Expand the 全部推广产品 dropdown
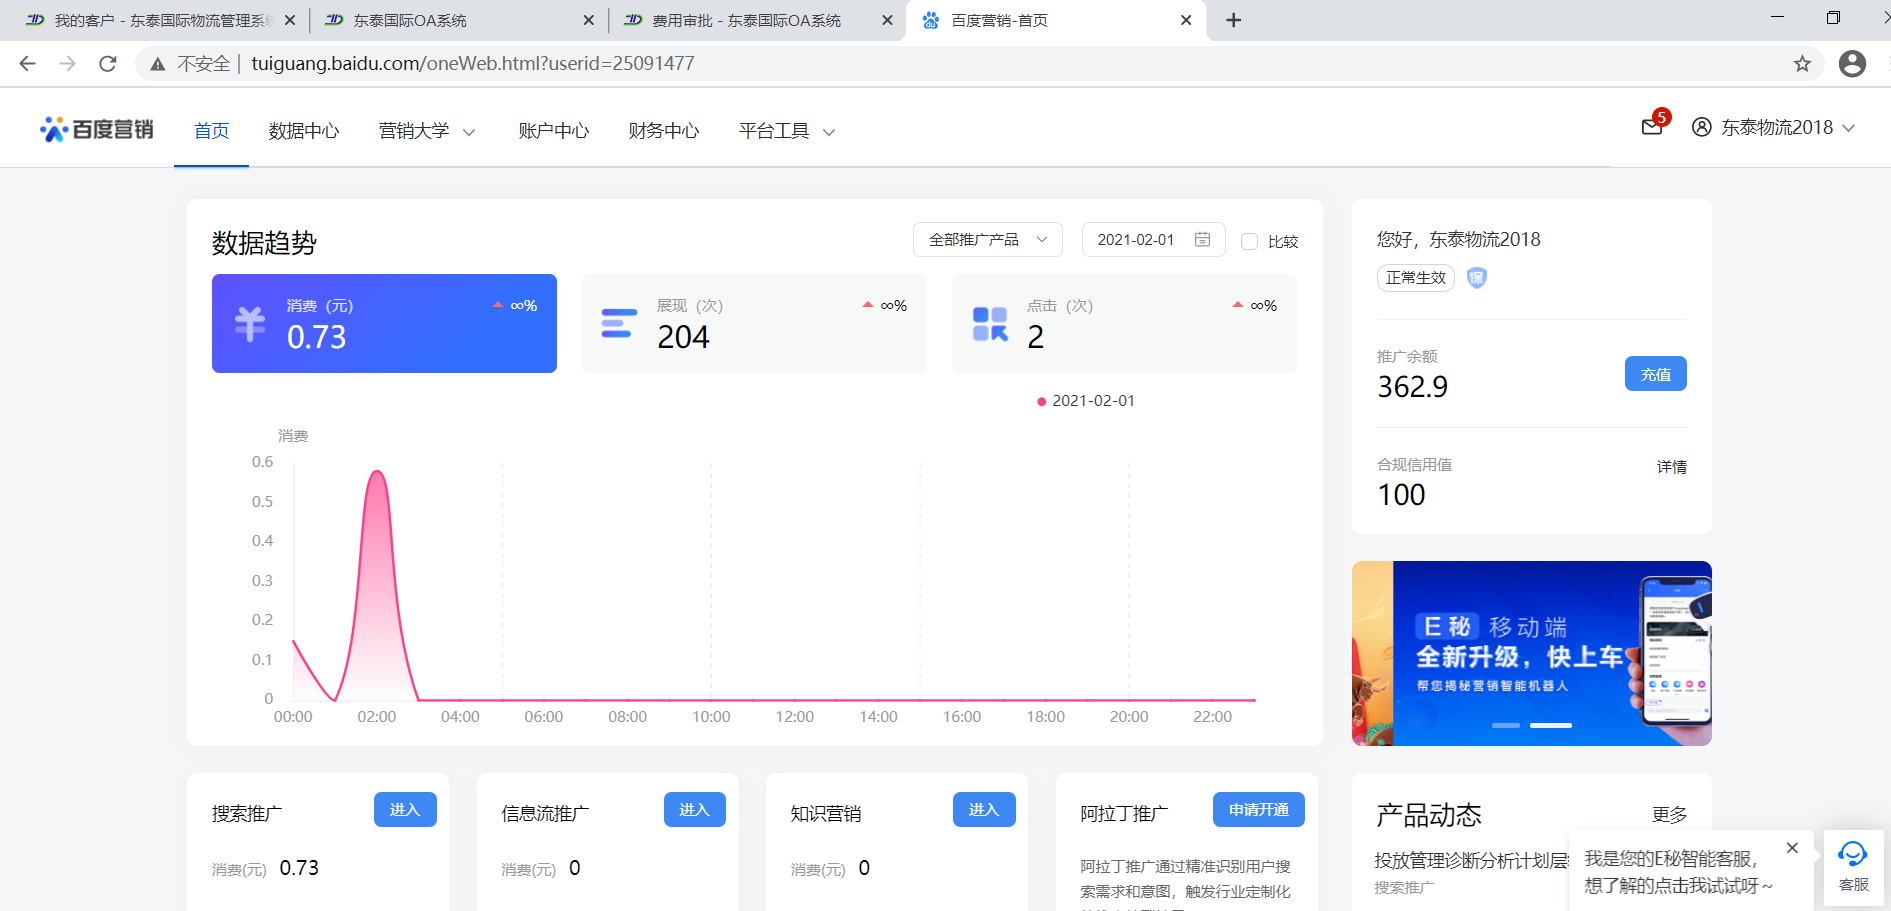Screen dimensions: 1891x911 click(987, 240)
